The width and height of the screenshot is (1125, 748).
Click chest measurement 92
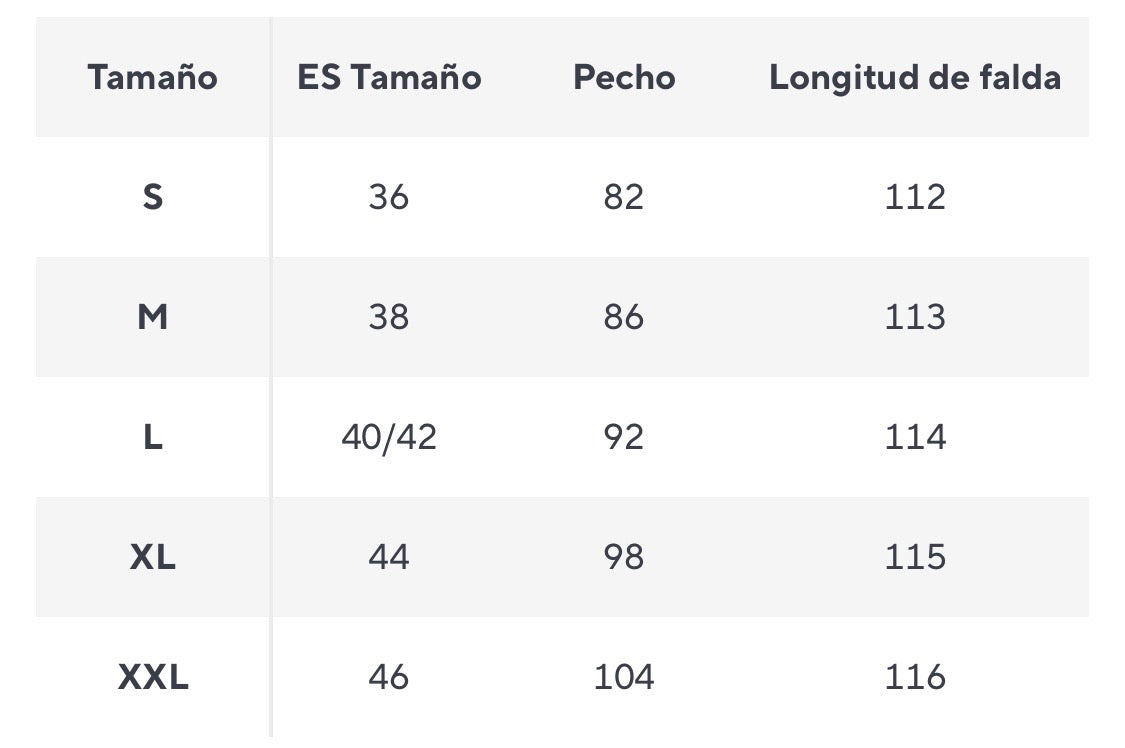pos(624,437)
